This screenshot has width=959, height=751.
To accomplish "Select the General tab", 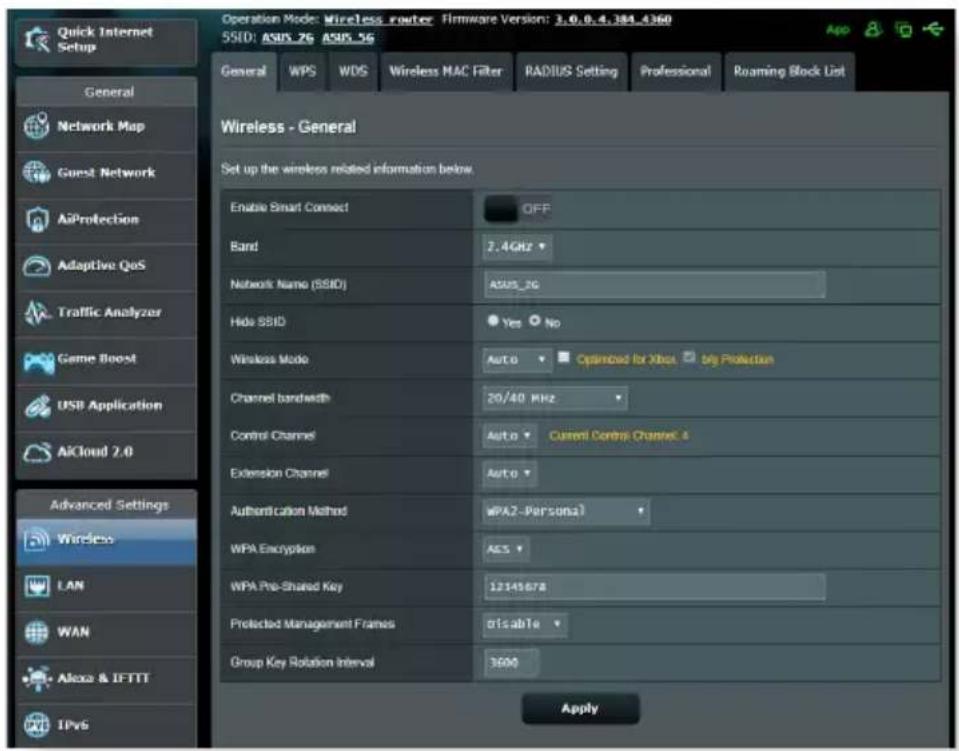I will click(x=244, y=72).
